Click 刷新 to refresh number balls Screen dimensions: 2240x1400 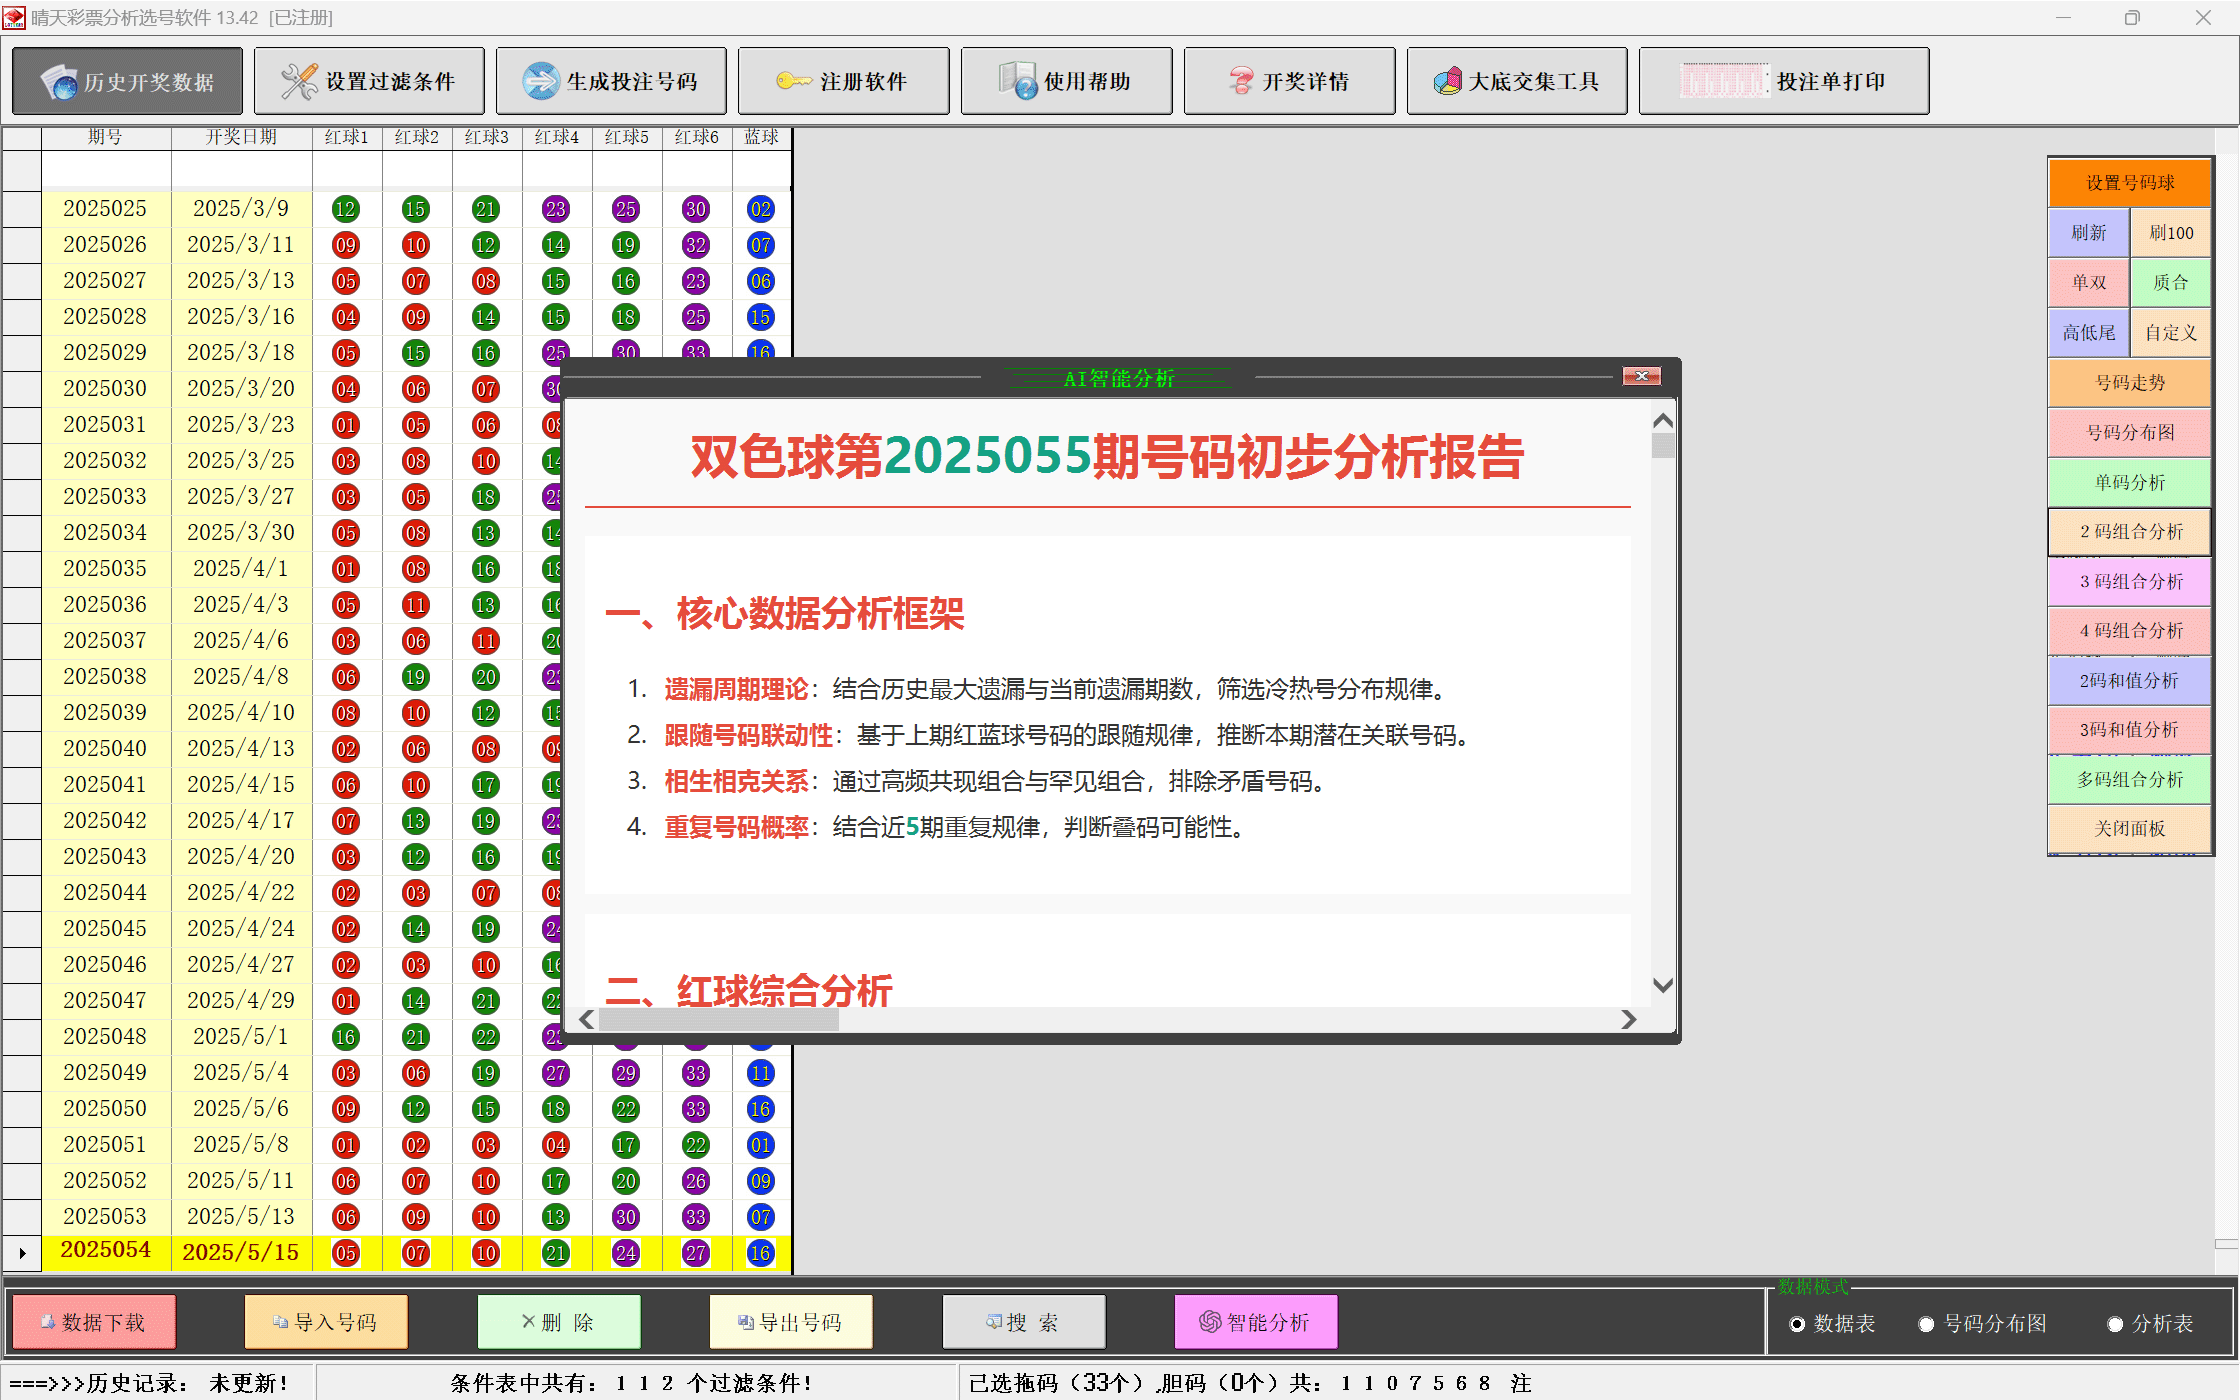click(2088, 232)
